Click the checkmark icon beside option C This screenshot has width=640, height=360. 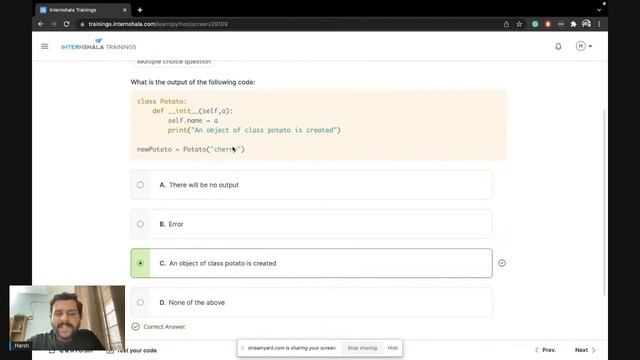(502, 263)
